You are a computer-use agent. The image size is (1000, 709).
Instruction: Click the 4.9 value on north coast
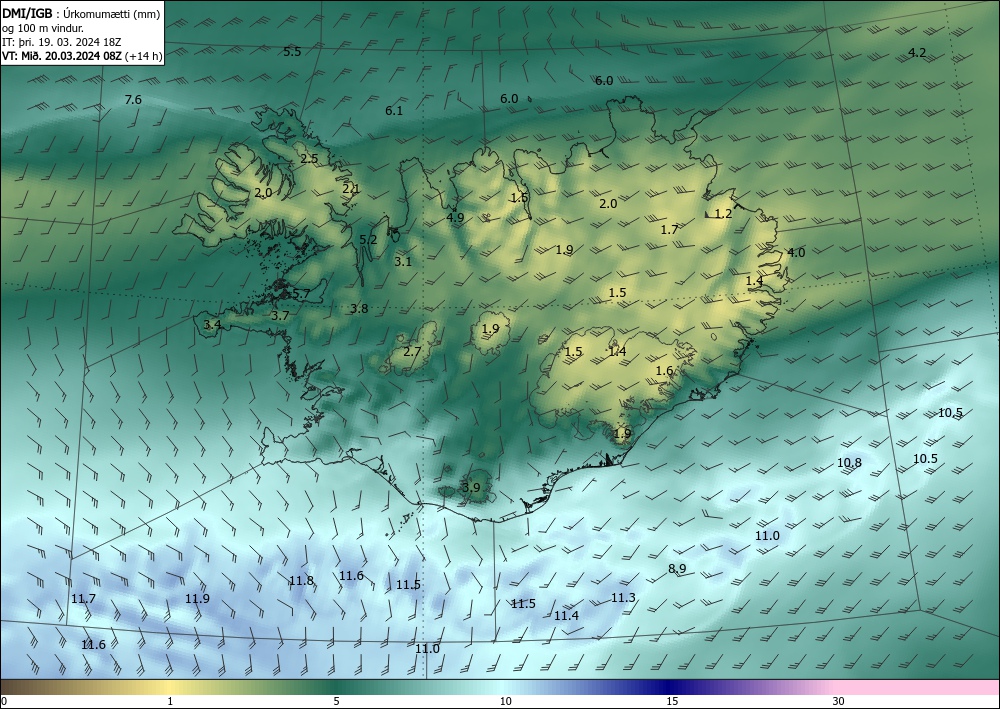[x=455, y=217]
